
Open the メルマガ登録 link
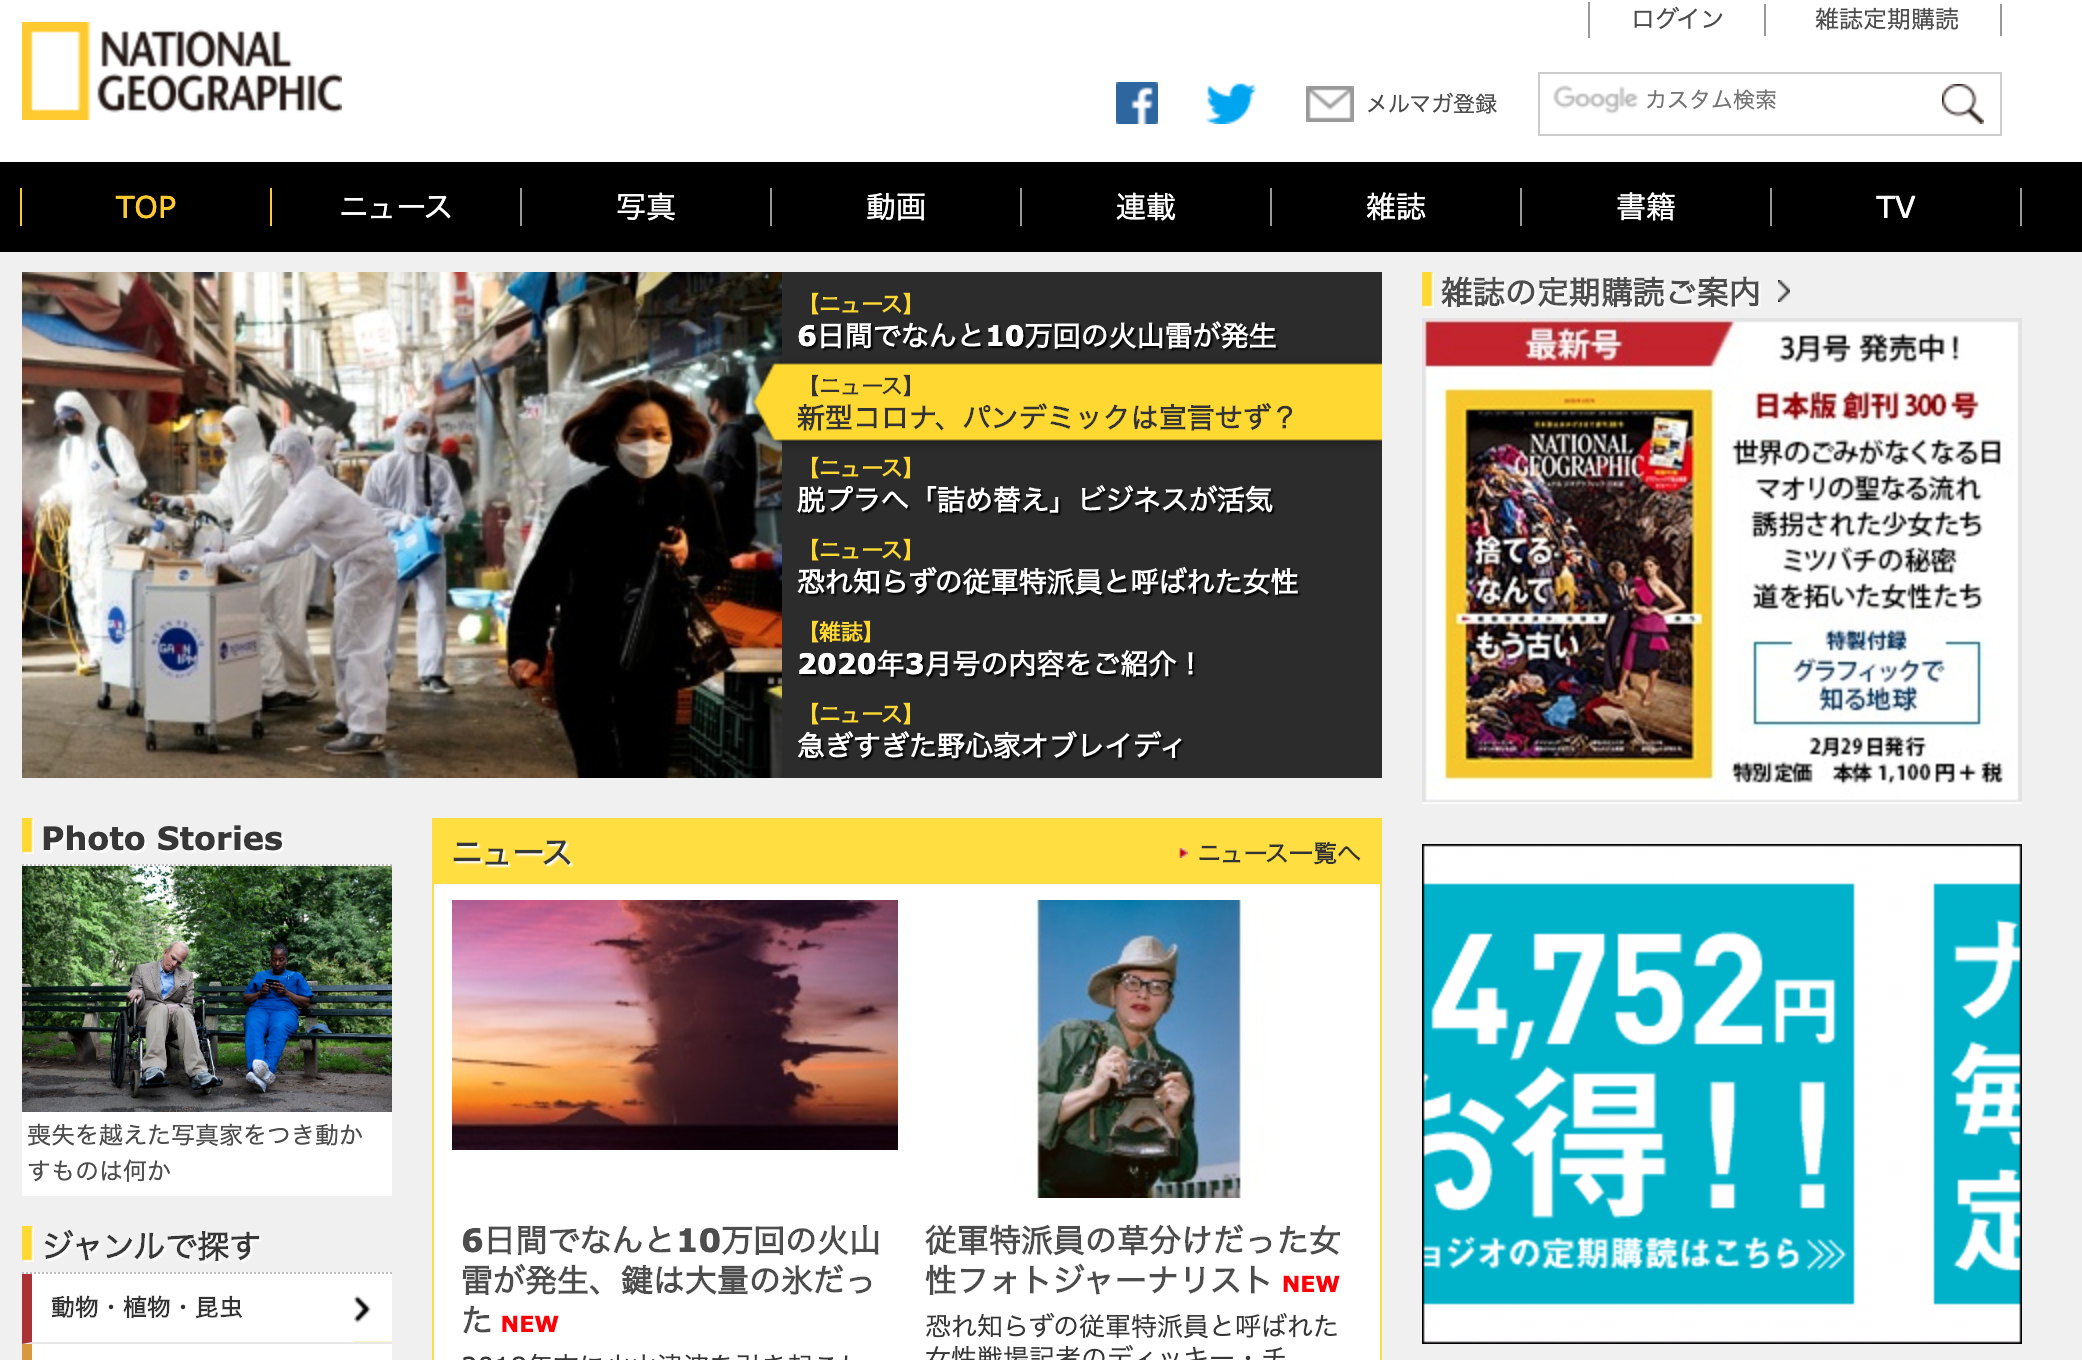point(1431,103)
